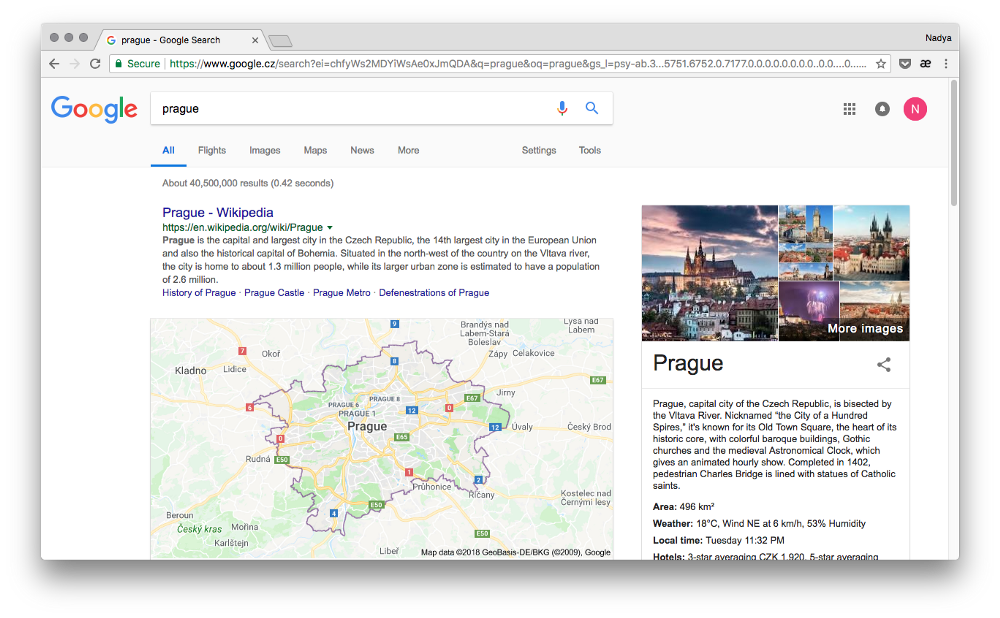Click the Weather label in knowledge panel

click(673, 524)
